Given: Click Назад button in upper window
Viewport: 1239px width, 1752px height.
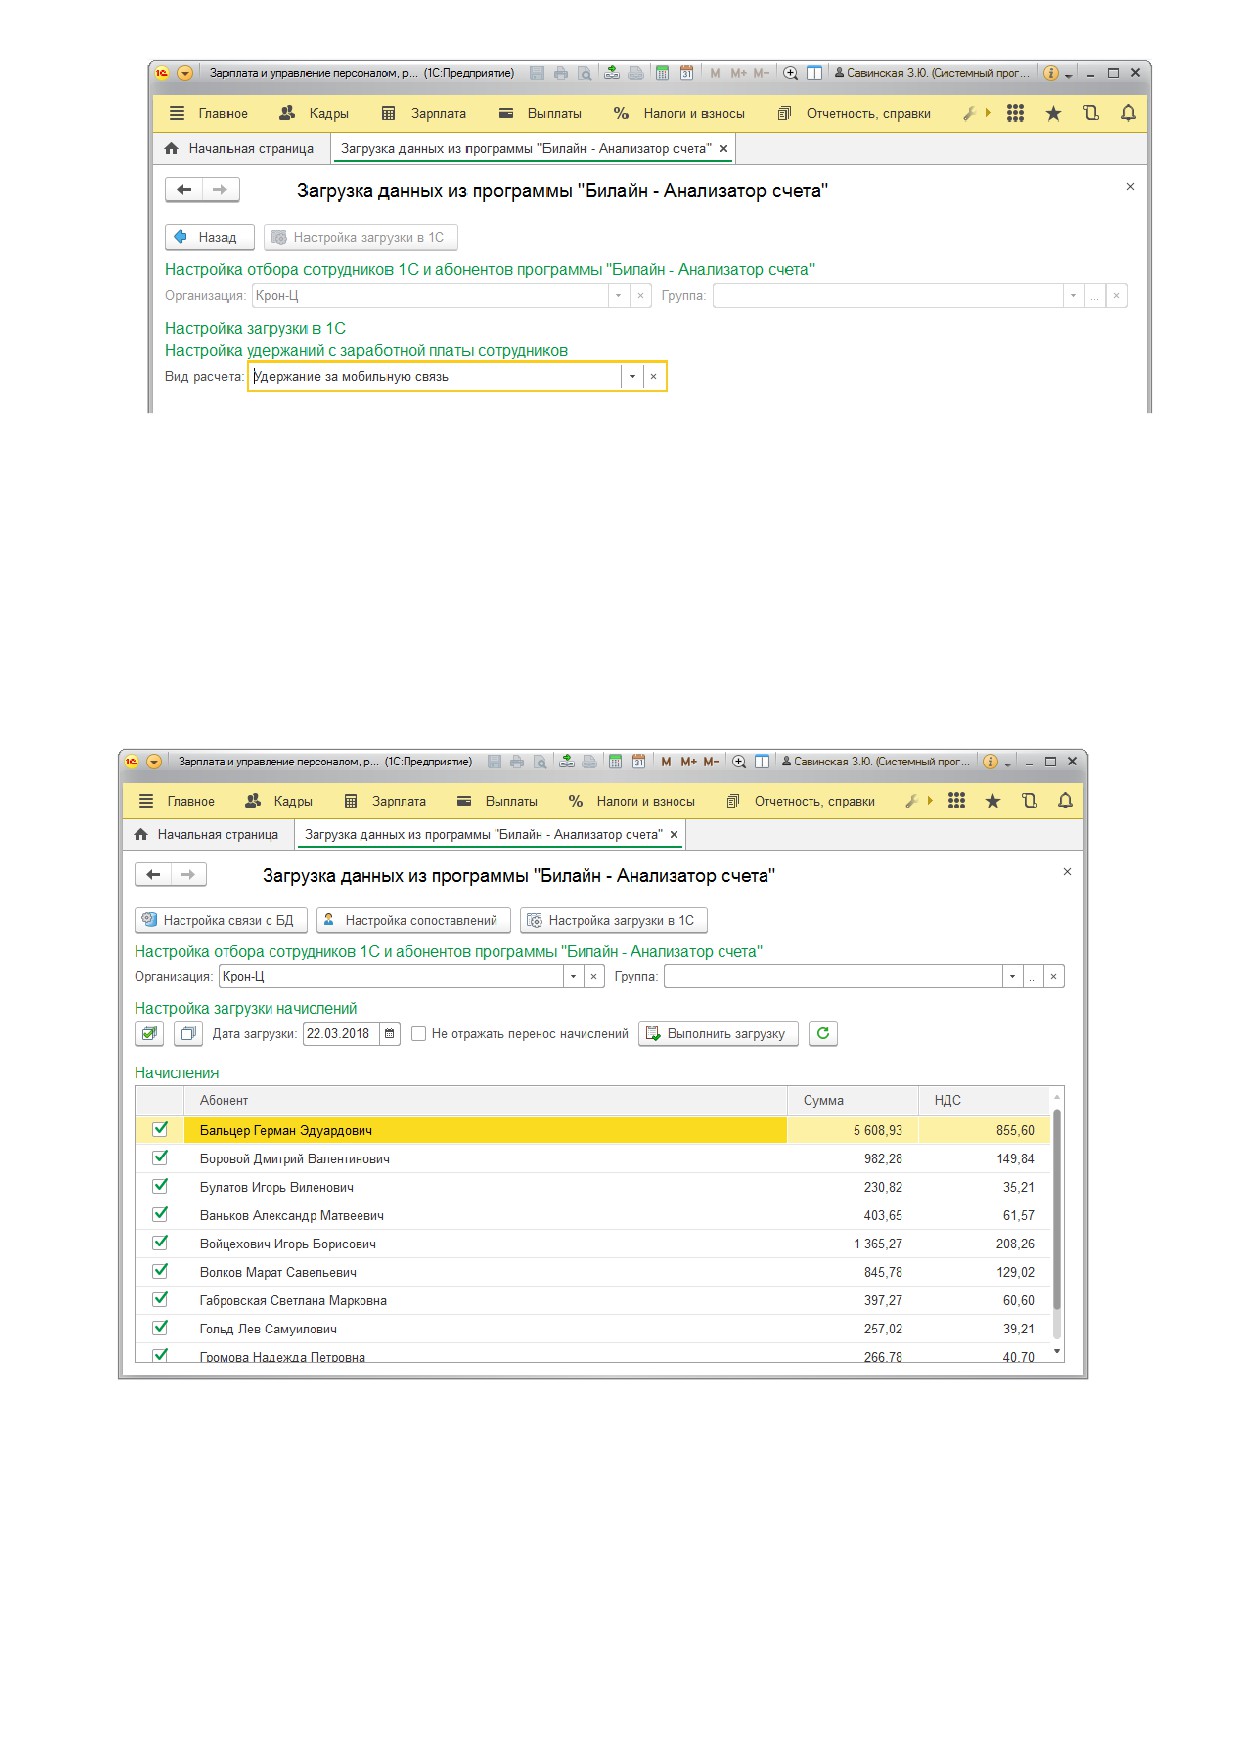Looking at the screenshot, I should (209, 237).
